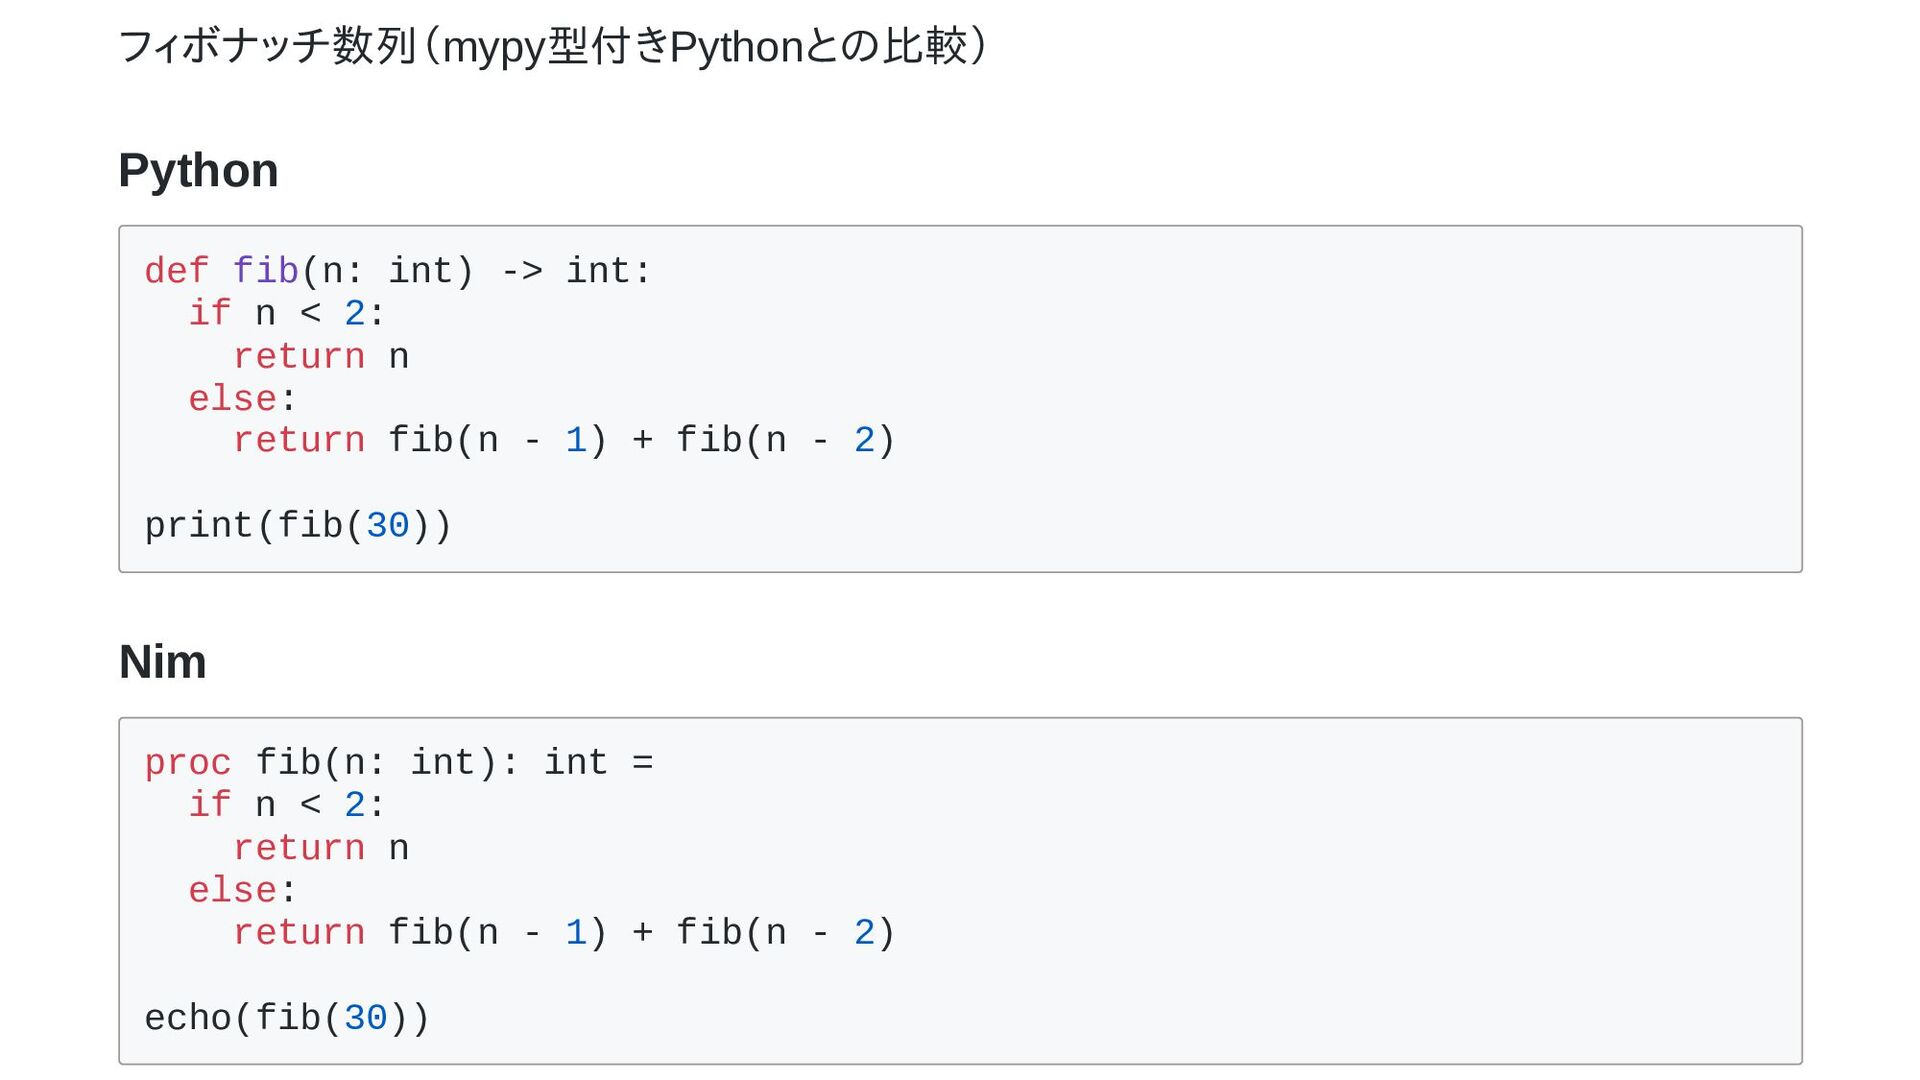The height and width of the screenshot is (1080, 1920).
Task: Click the Python 'else:' keyword
Action: pos(243,399)
